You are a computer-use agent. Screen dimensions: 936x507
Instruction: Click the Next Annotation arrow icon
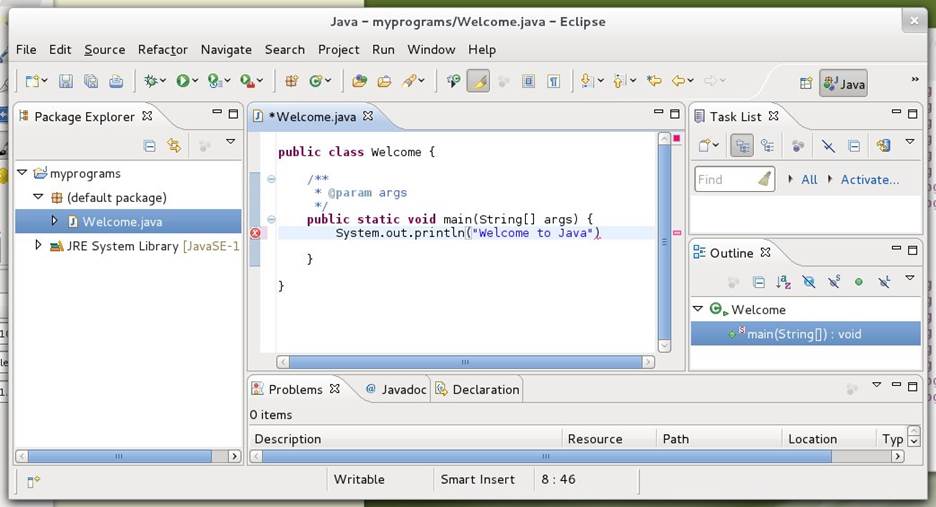coord(586,81)
